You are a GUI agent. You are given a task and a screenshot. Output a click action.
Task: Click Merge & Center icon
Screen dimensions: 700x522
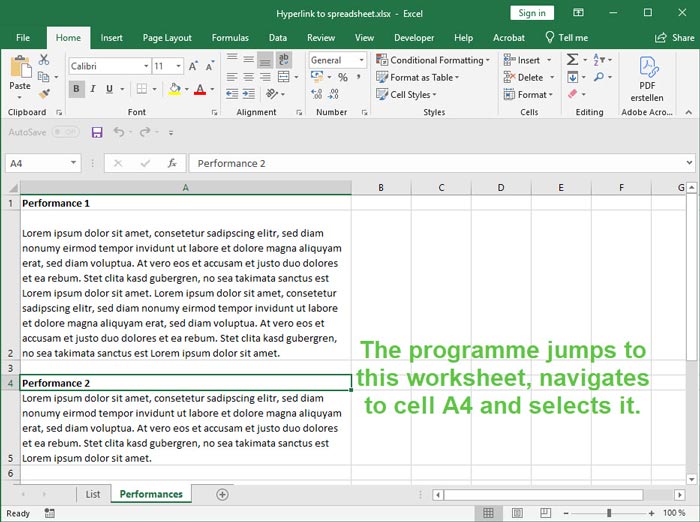[x=283, y=77]
